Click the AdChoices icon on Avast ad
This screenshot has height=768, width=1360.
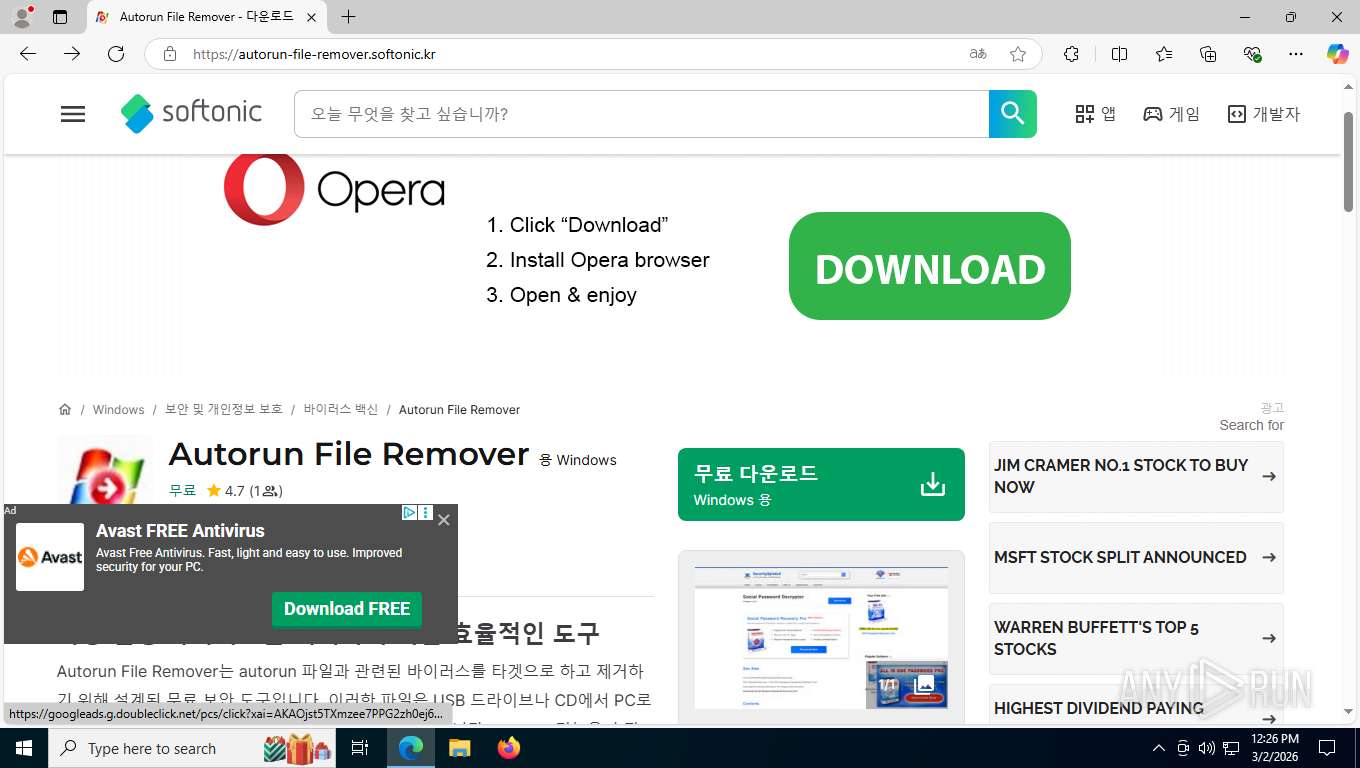click(x=409, y=513)
